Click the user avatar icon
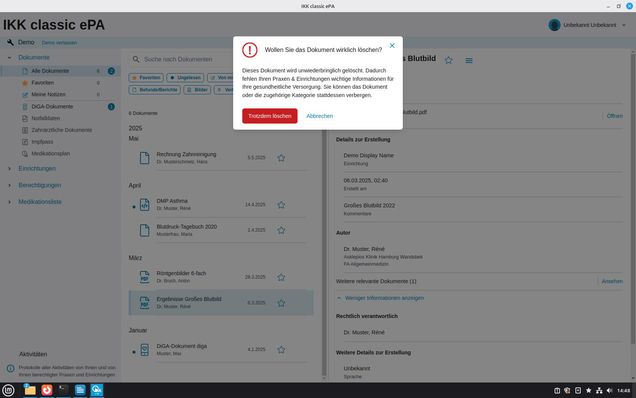The image size is (636, 398). click(x=554, y=25)
